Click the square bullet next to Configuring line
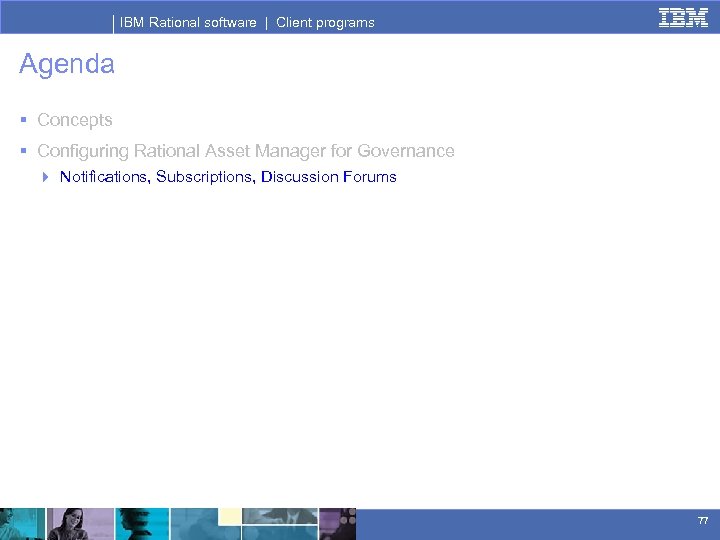Viewport: 720px width, 540px height. pyautogui.click(x=23, y=150)
